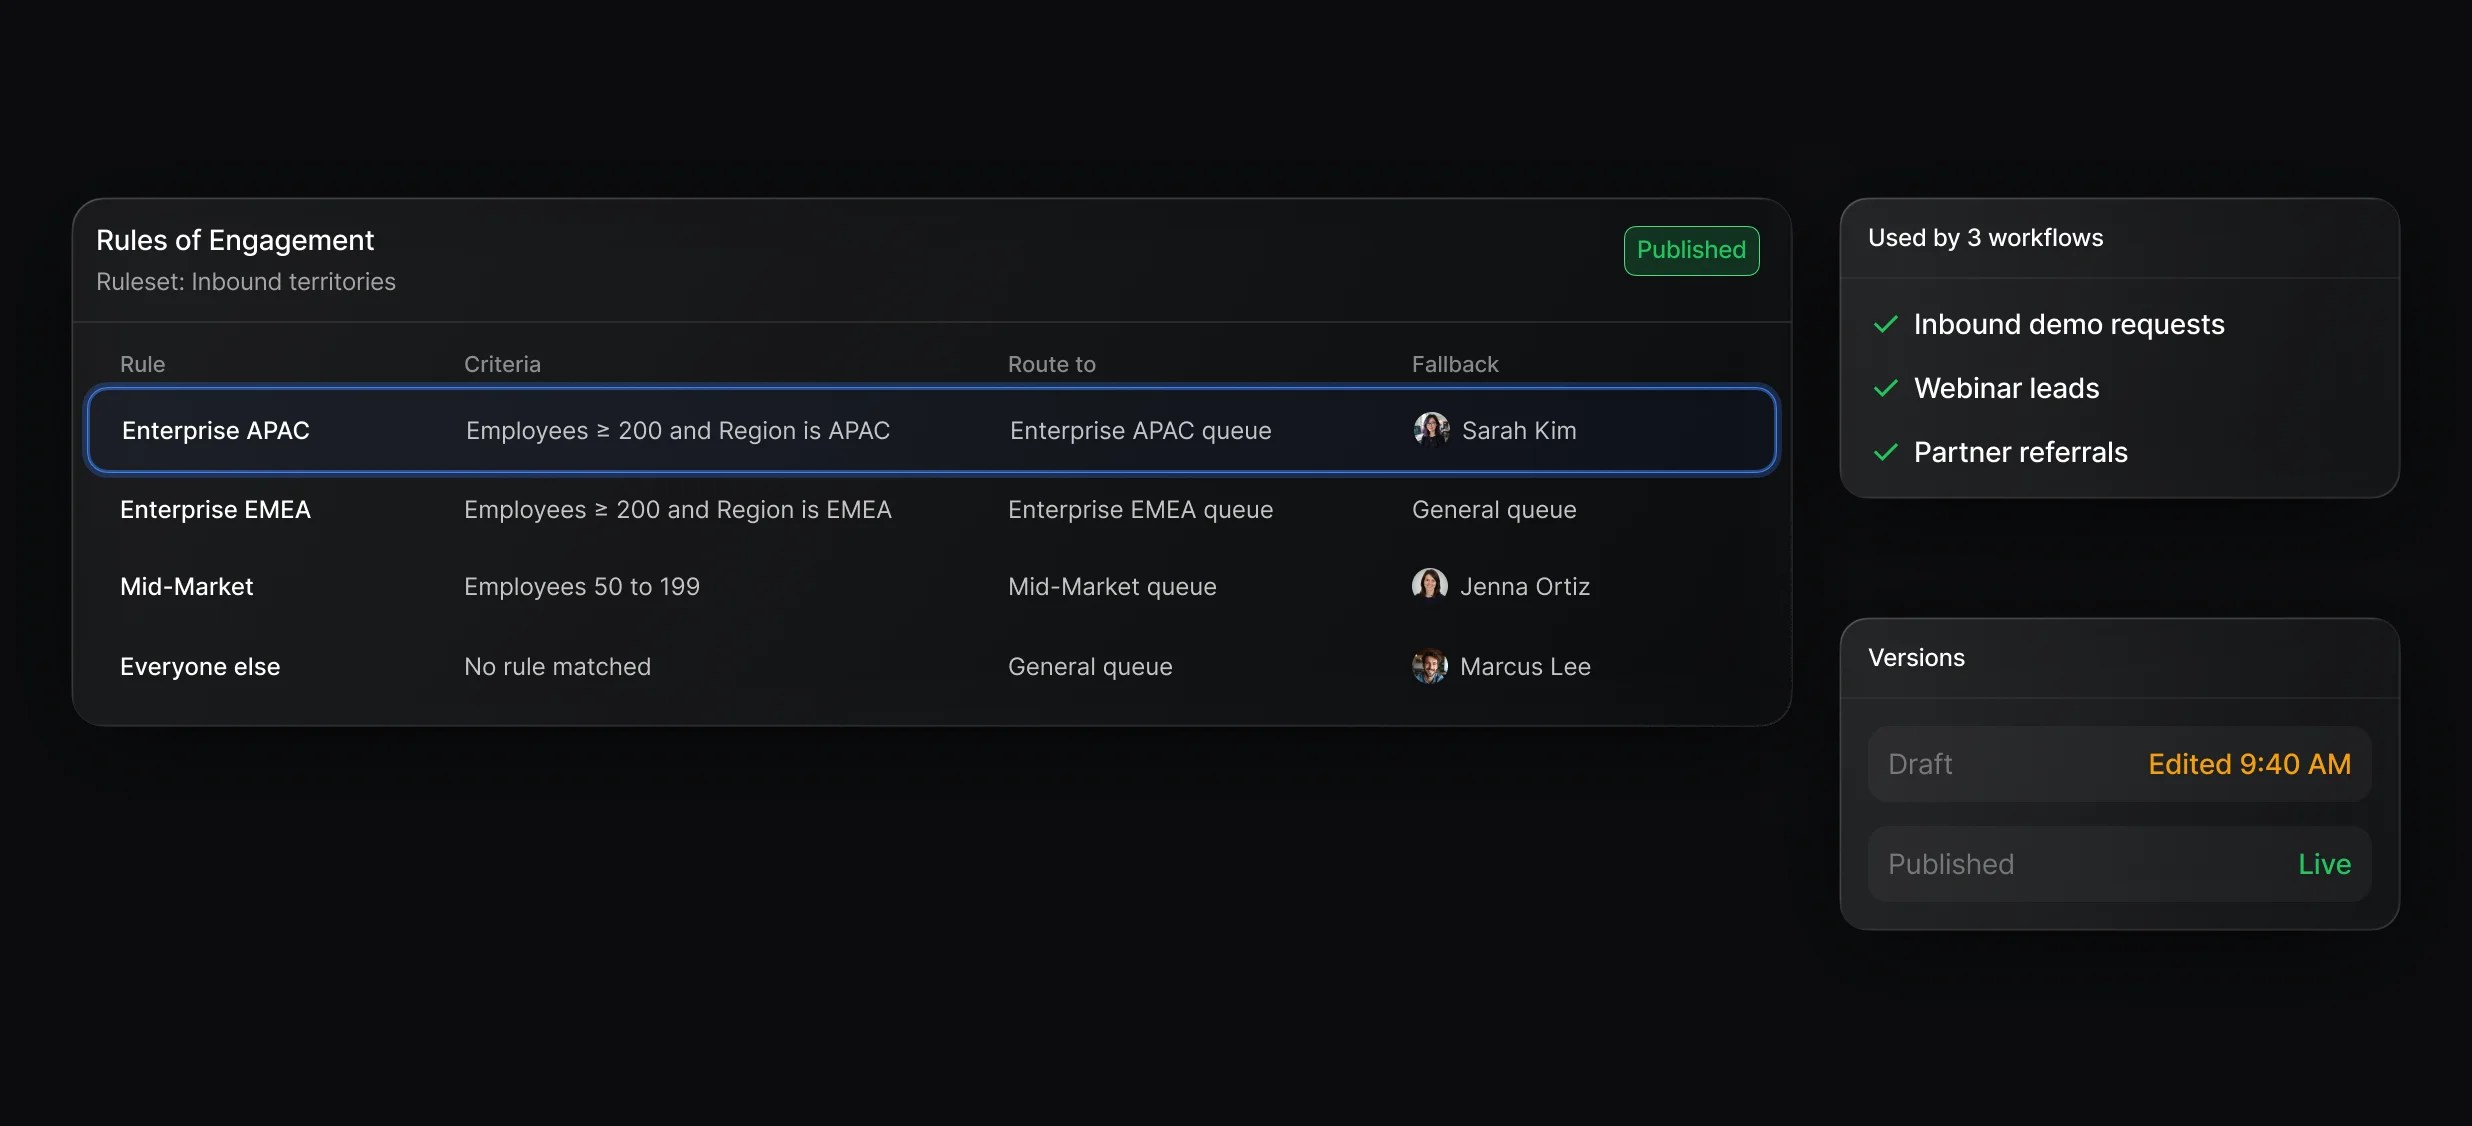Select the Mid-Market rule name
This screenshot has height=1126, width=2472.
coord(186,586)
